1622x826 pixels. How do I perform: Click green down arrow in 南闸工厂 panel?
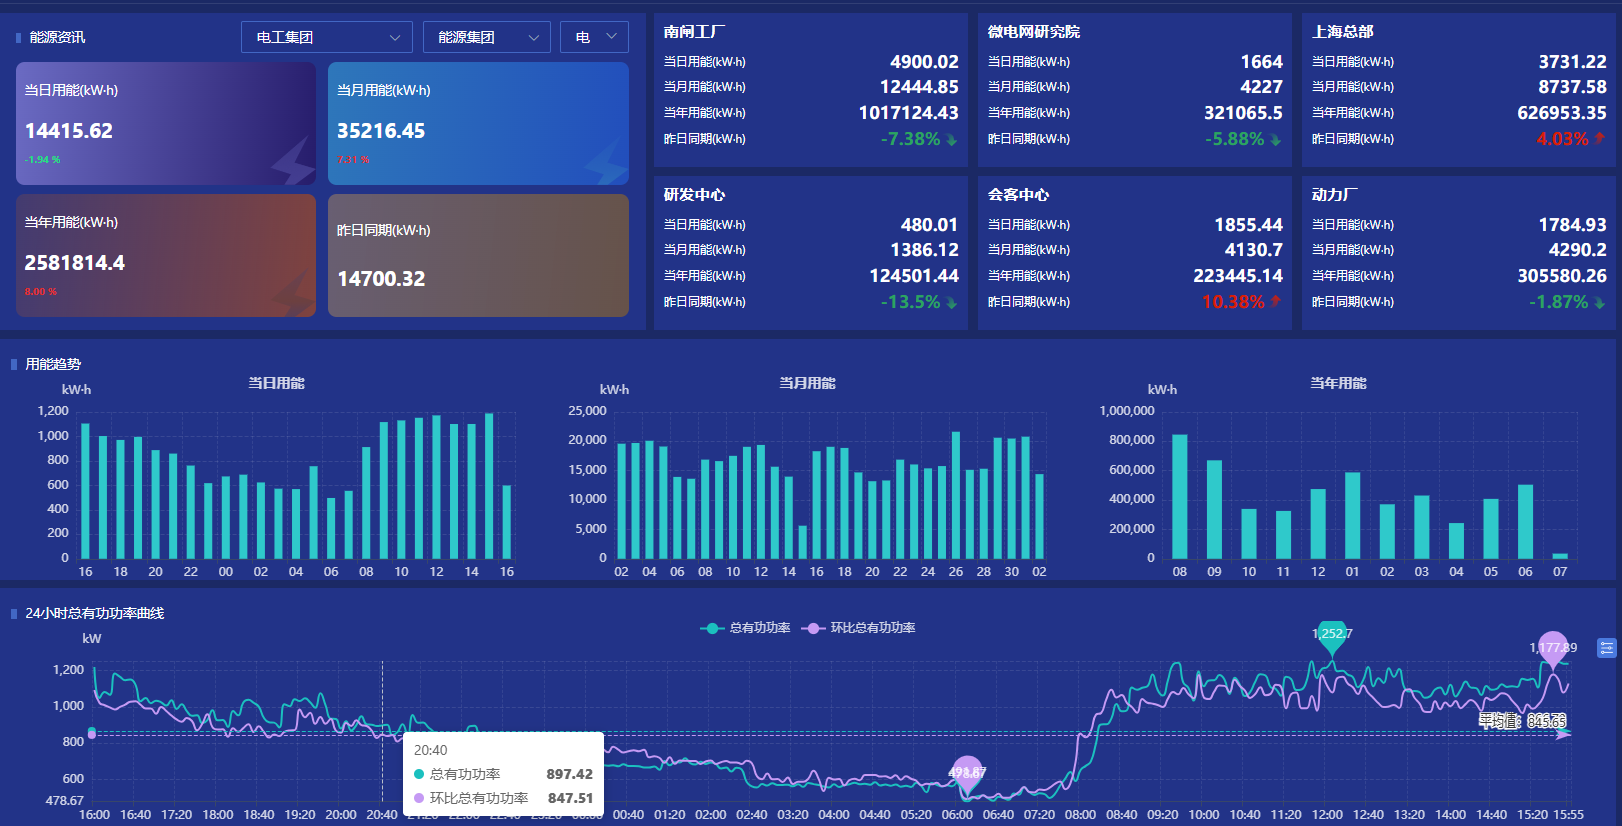tap(952, 140)
